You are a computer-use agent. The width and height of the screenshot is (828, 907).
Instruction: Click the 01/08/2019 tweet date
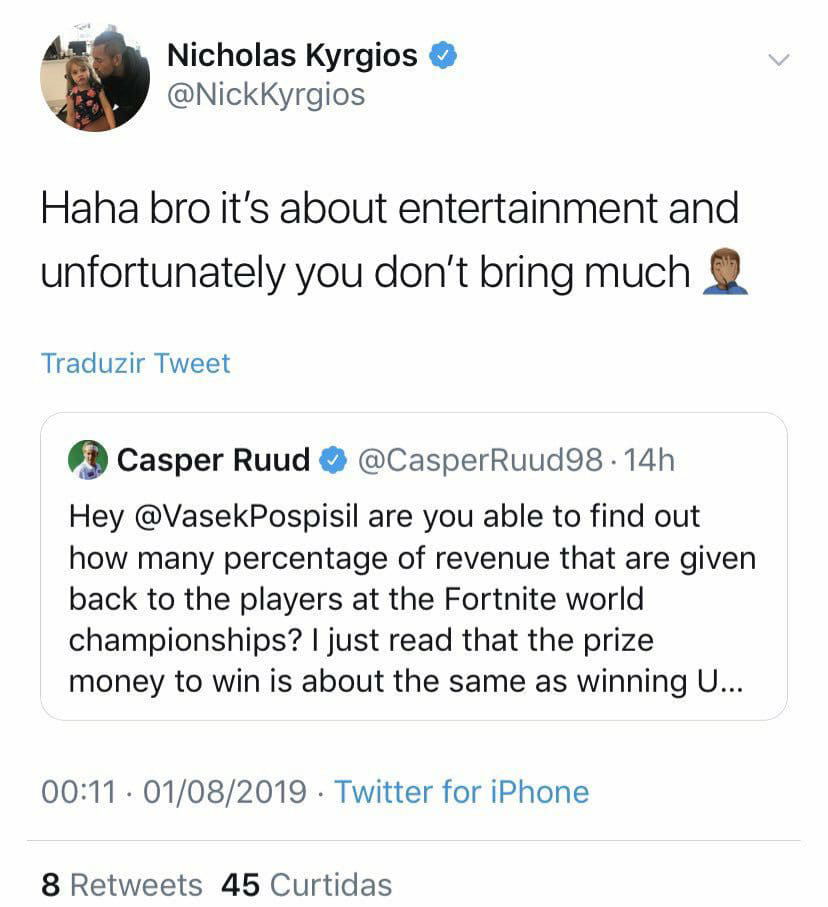pyautogui.click(x=225, y=792)
